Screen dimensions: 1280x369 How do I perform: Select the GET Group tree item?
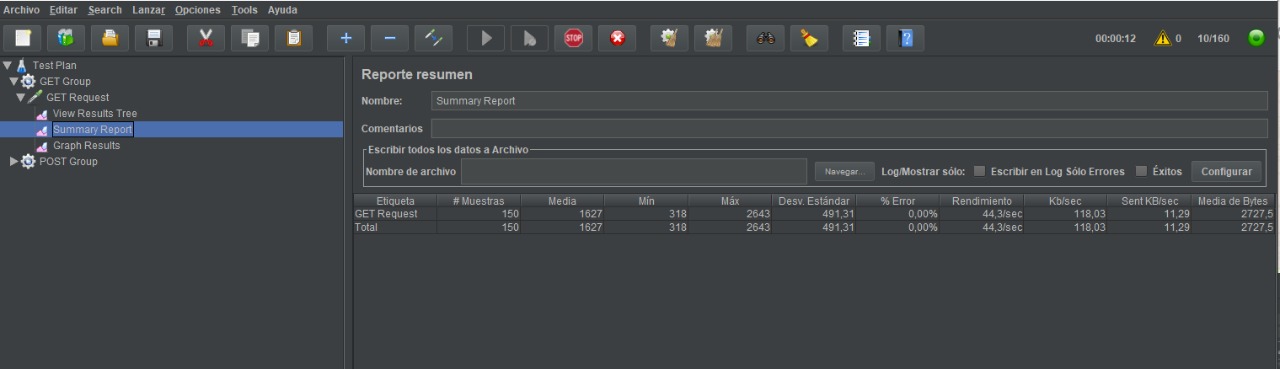[66, 81]
